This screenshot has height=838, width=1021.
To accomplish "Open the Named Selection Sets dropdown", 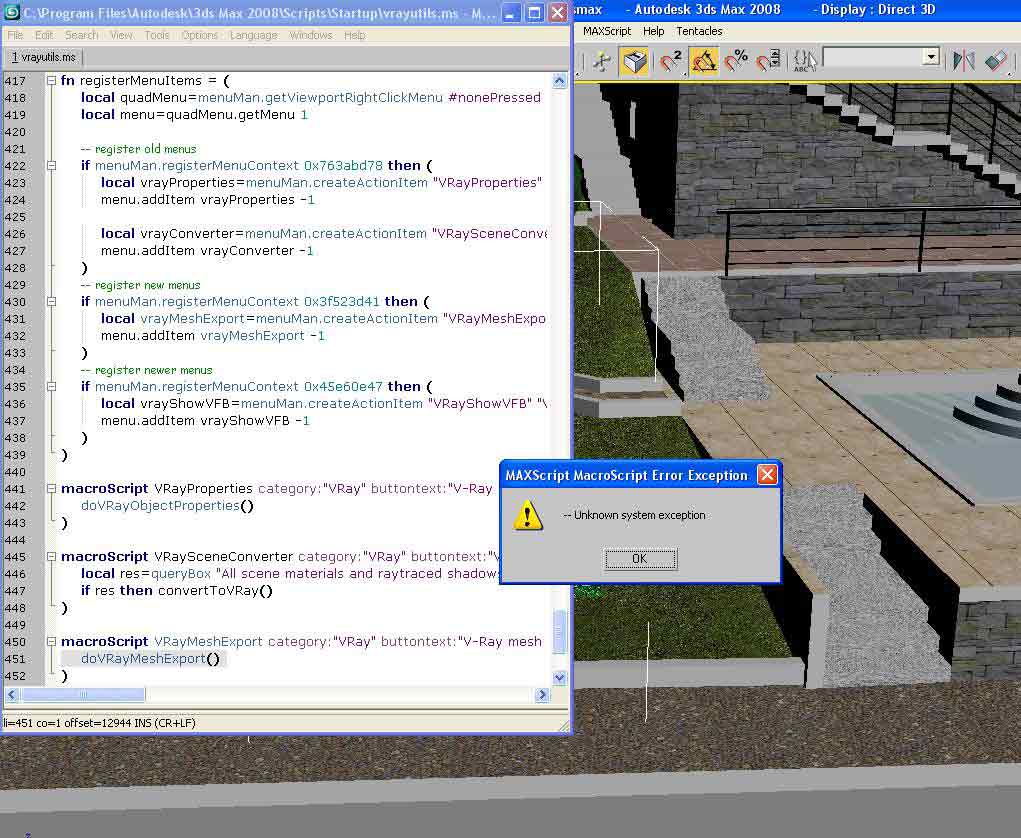I will tap(931, 58).
